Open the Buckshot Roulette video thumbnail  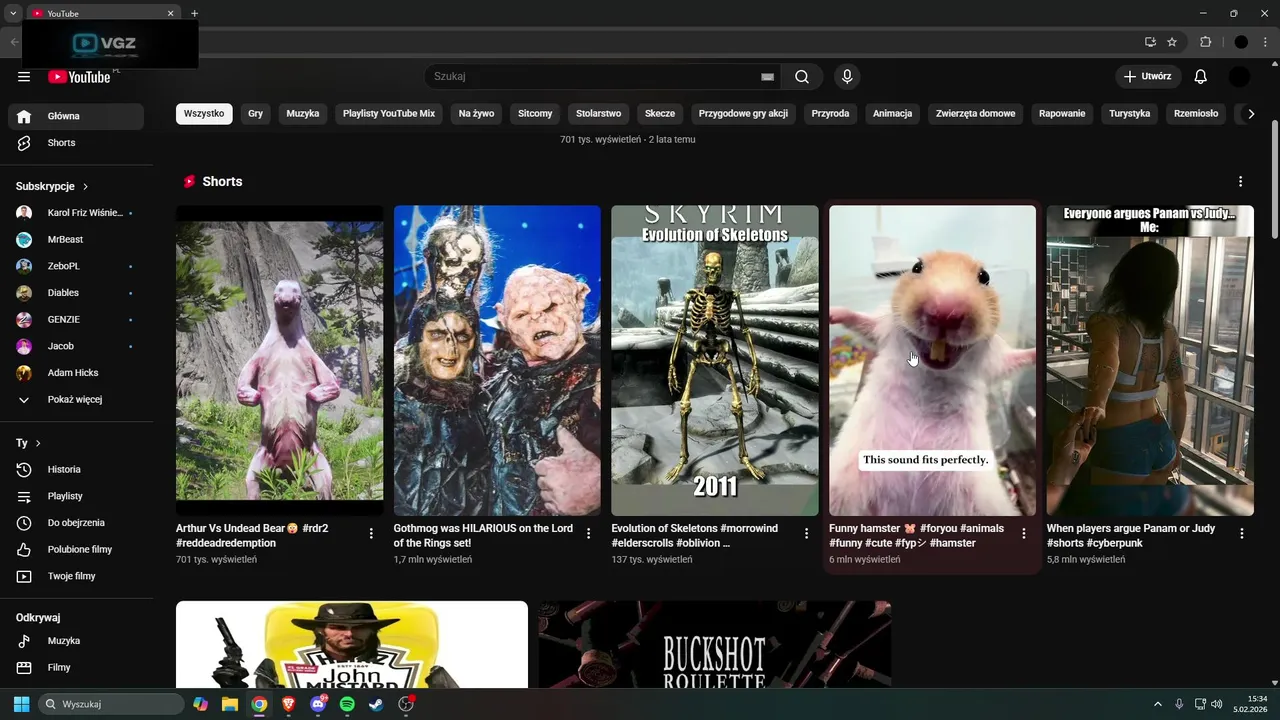tap(715, 645)
